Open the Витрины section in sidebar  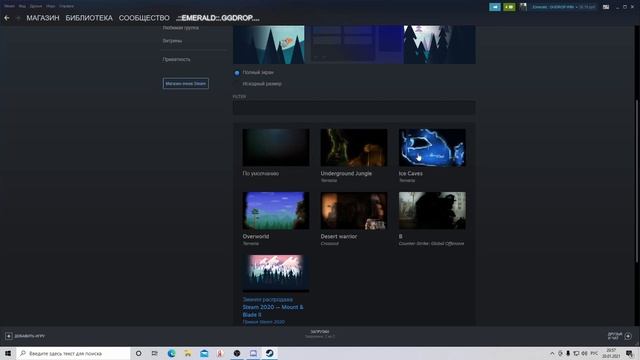coord(172,41)
